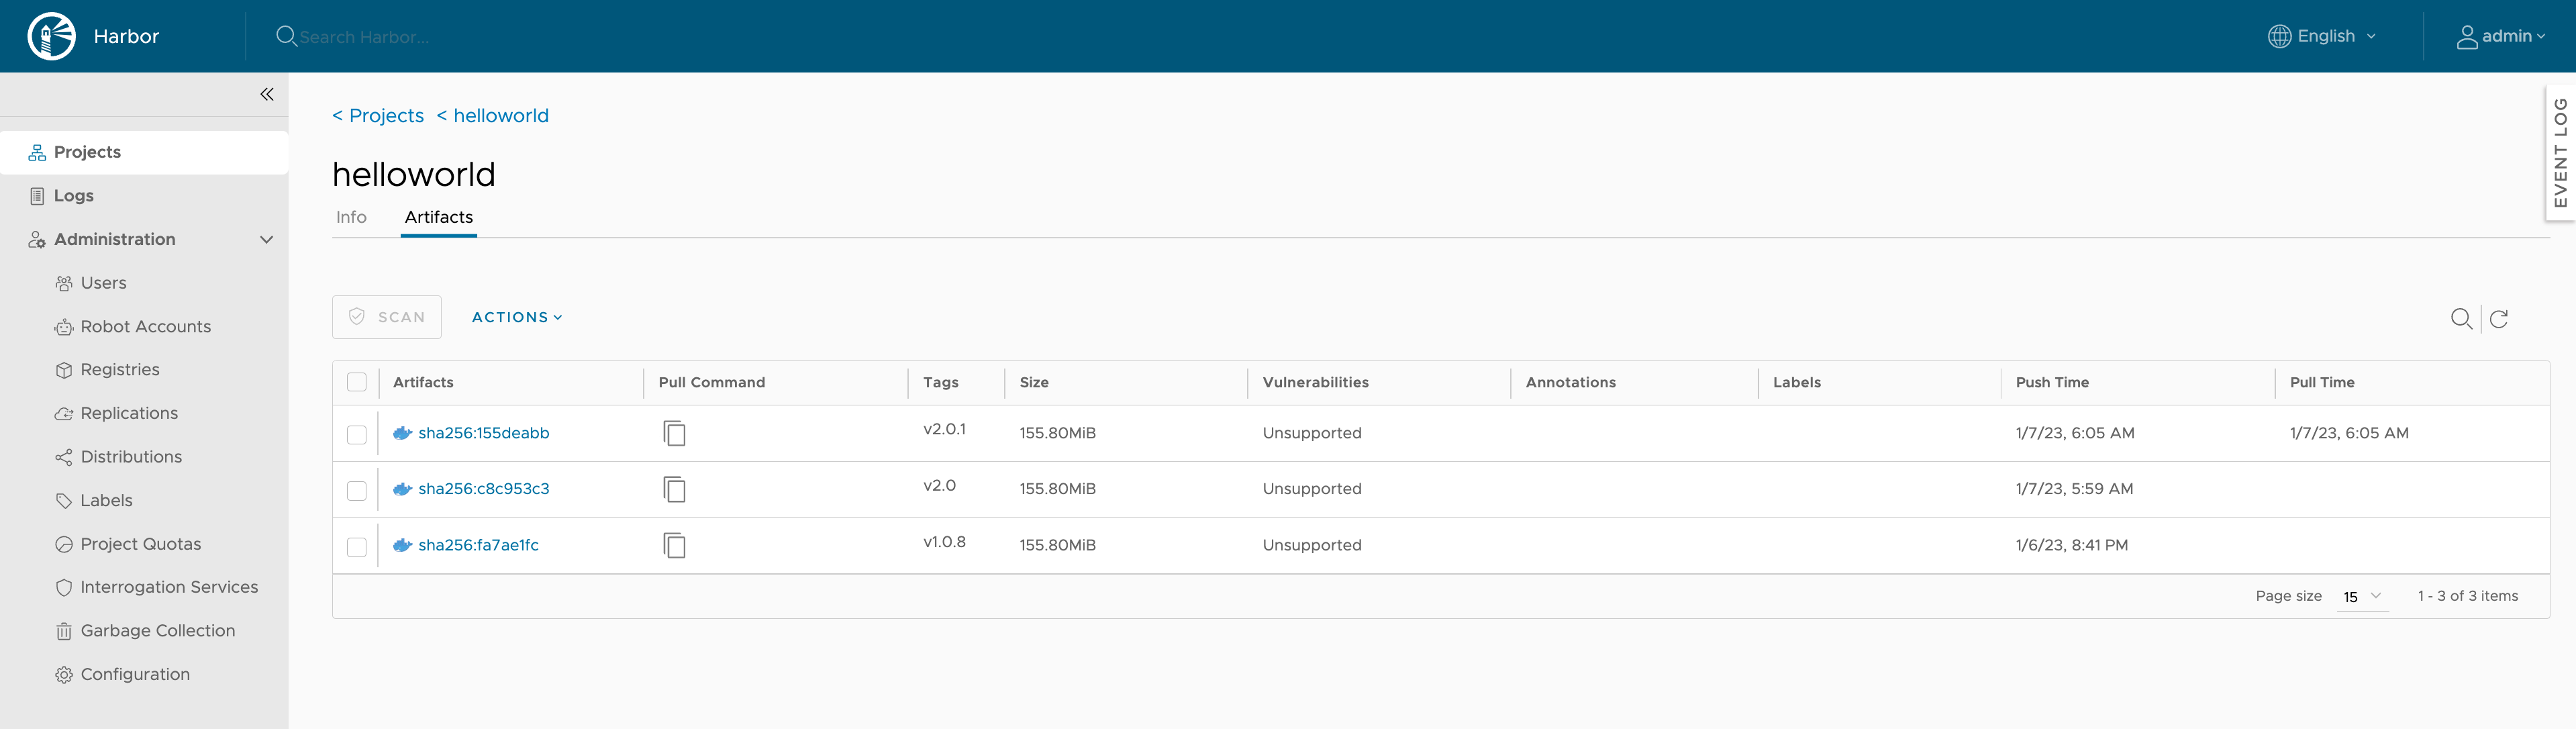Select the Artifacts tab
The width and height of the screenshot is (2576, 729).
437,217
